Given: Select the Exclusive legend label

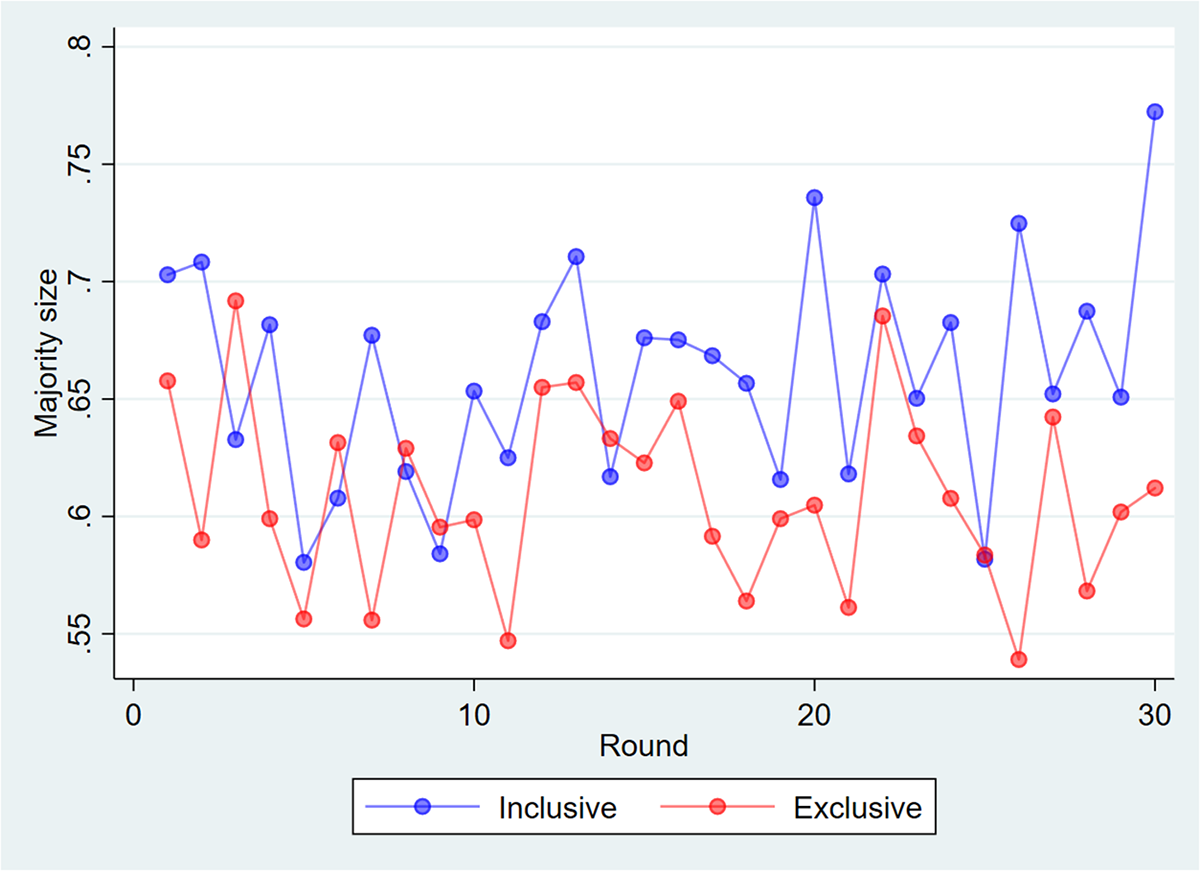Looking at the screenshot, I should 857,808.
